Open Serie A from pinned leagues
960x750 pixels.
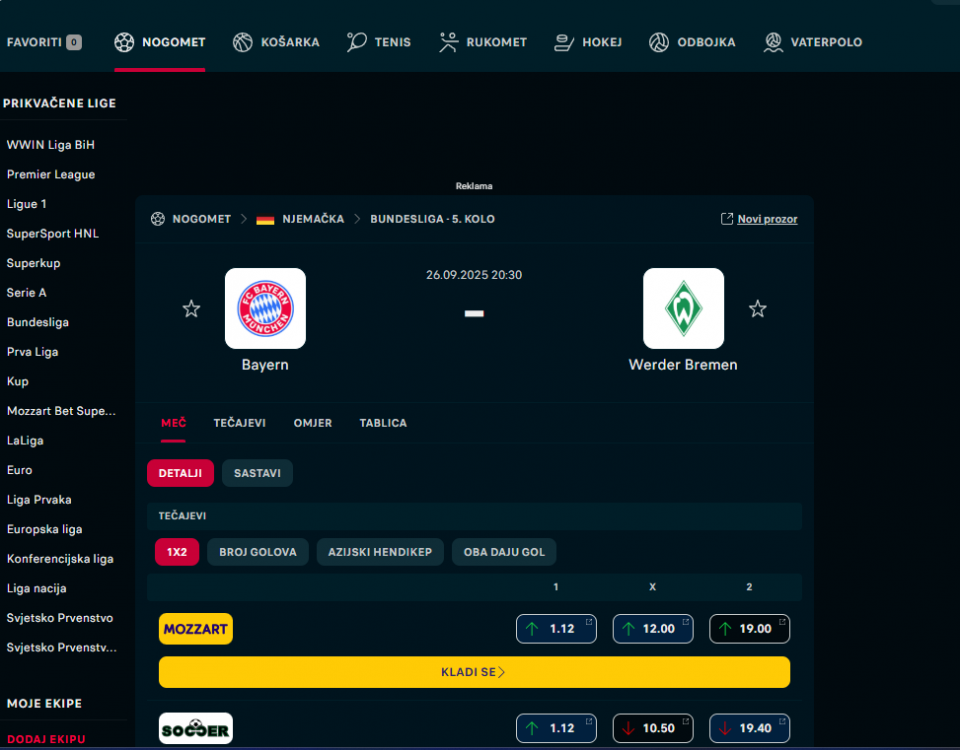[26, 293]
